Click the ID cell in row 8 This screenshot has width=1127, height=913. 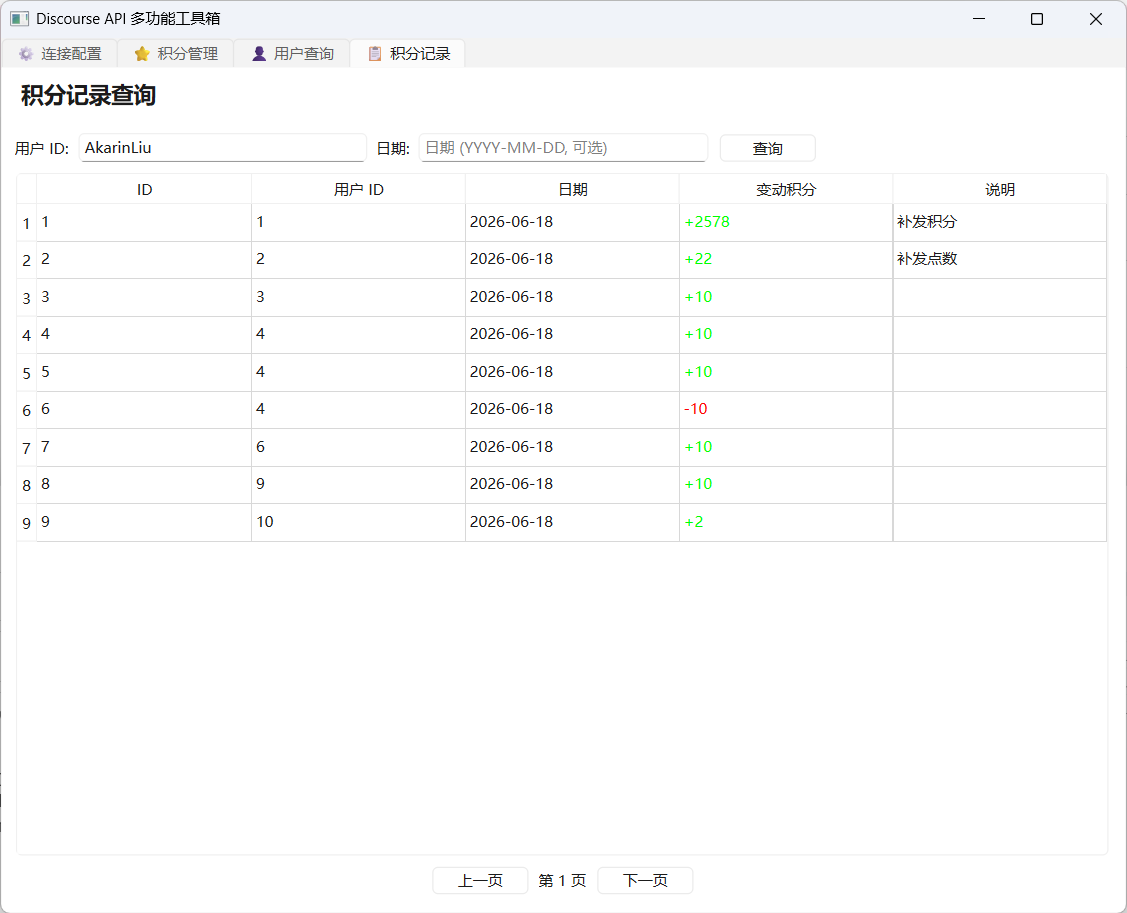144,485
